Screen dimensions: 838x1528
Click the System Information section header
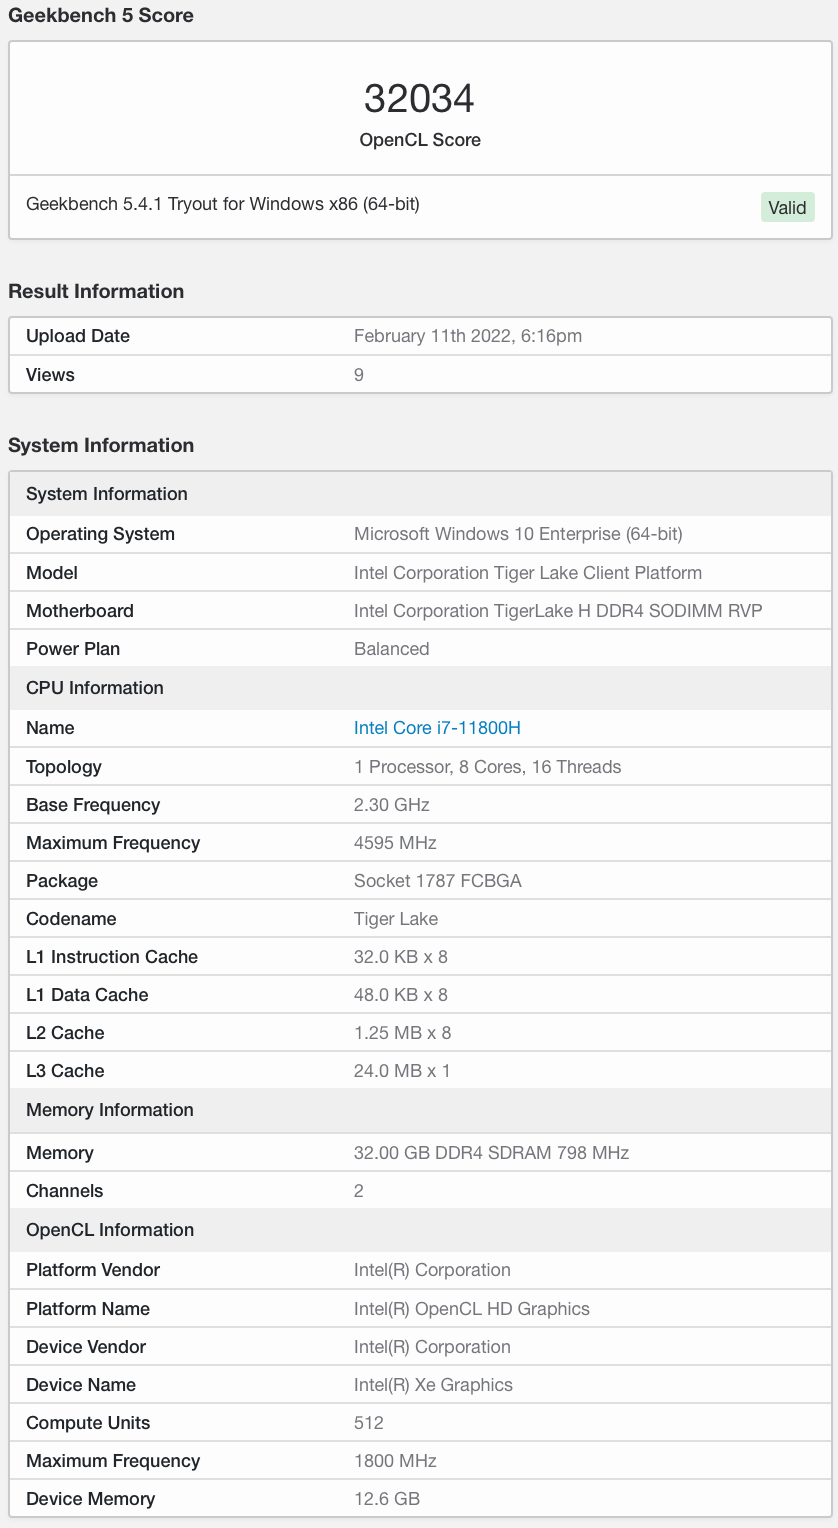101,445
